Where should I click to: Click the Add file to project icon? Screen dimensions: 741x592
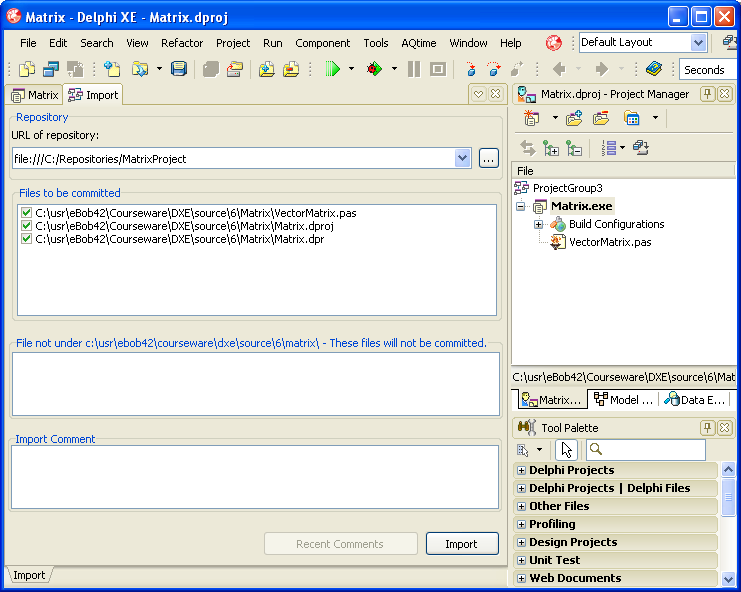pos(267,69)
